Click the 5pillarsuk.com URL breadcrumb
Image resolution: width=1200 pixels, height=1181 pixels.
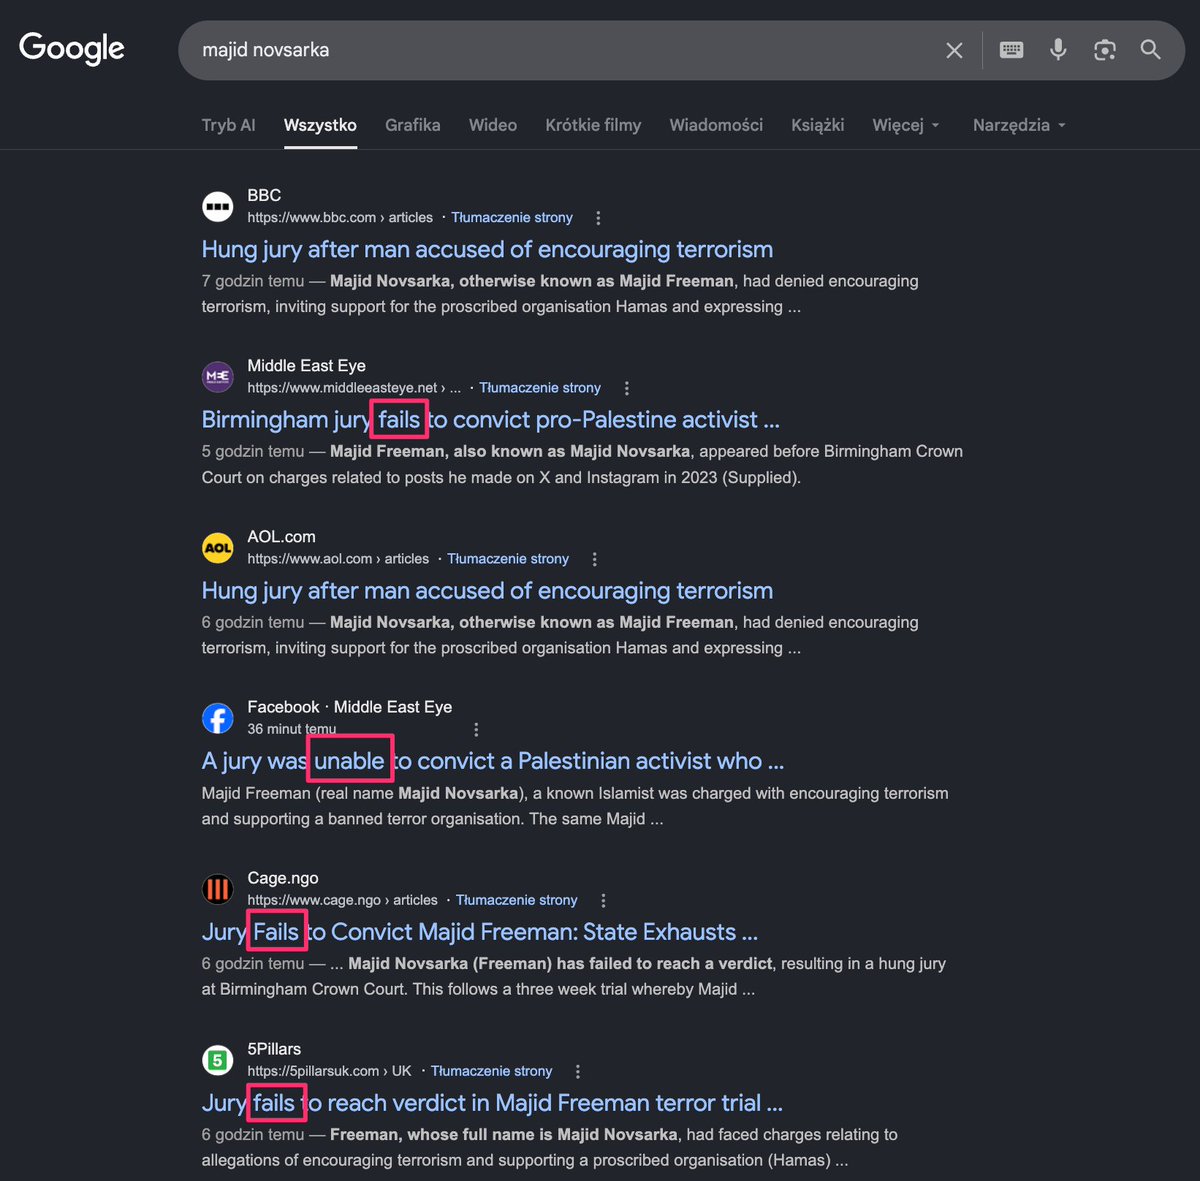pos(329,1070)
